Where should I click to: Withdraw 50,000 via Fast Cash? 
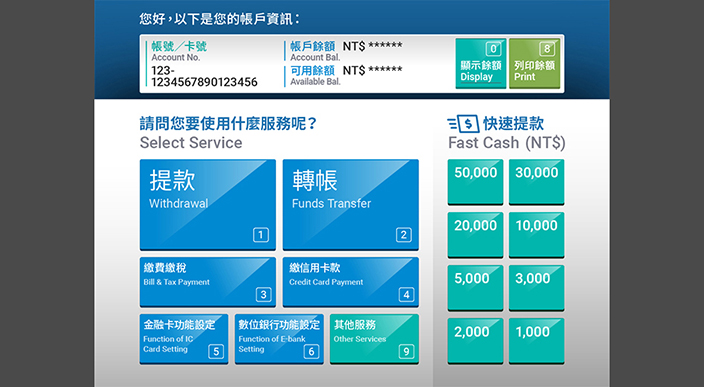(x=475, y=182)
